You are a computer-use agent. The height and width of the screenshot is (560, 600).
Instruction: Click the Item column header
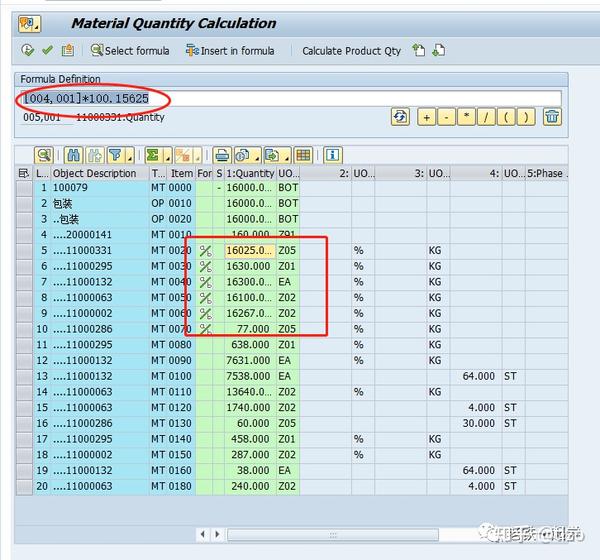[181, 173]
